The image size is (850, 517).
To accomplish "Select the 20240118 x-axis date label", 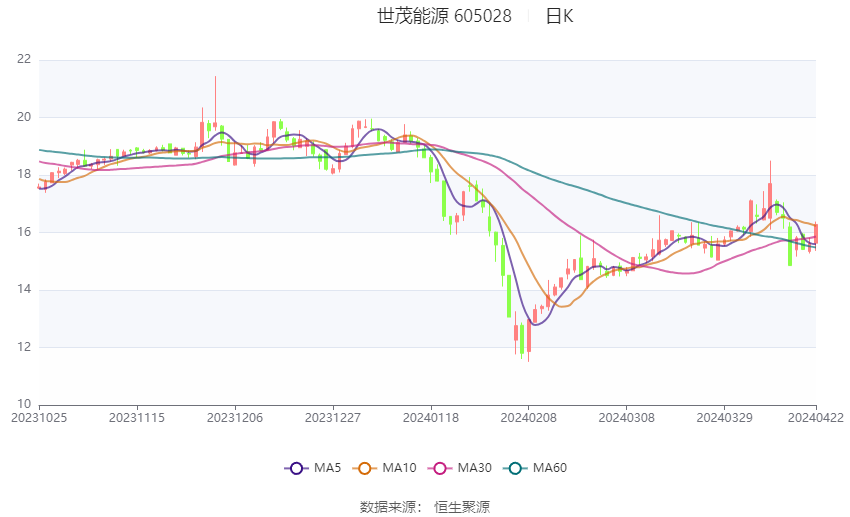I will [431, 418].
